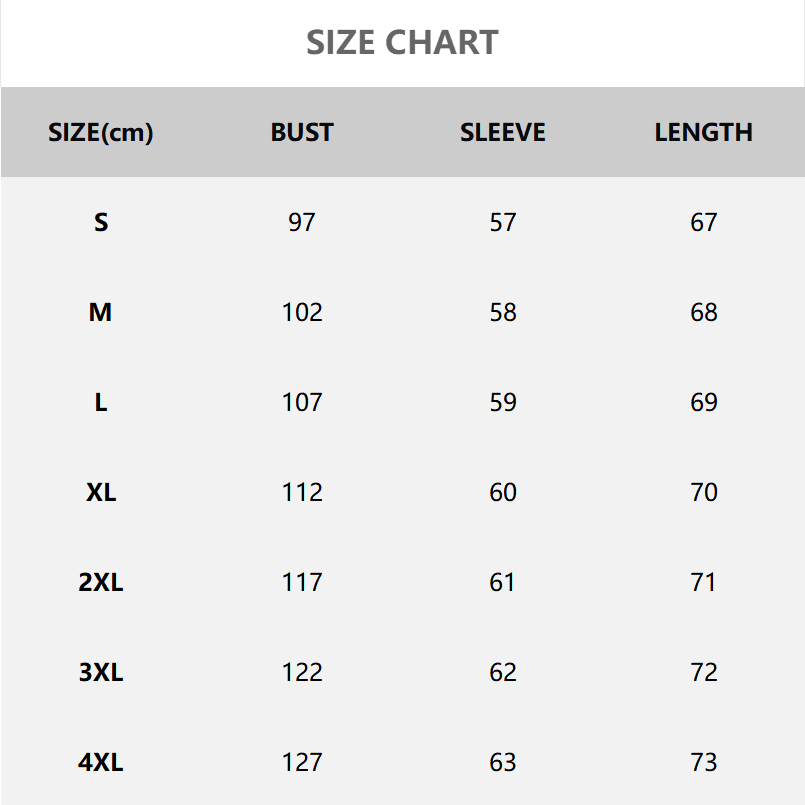This screenshot has height=805, width=805.
Task: Click length value 73 for size 4XL
Action: (x=704, y=762)
